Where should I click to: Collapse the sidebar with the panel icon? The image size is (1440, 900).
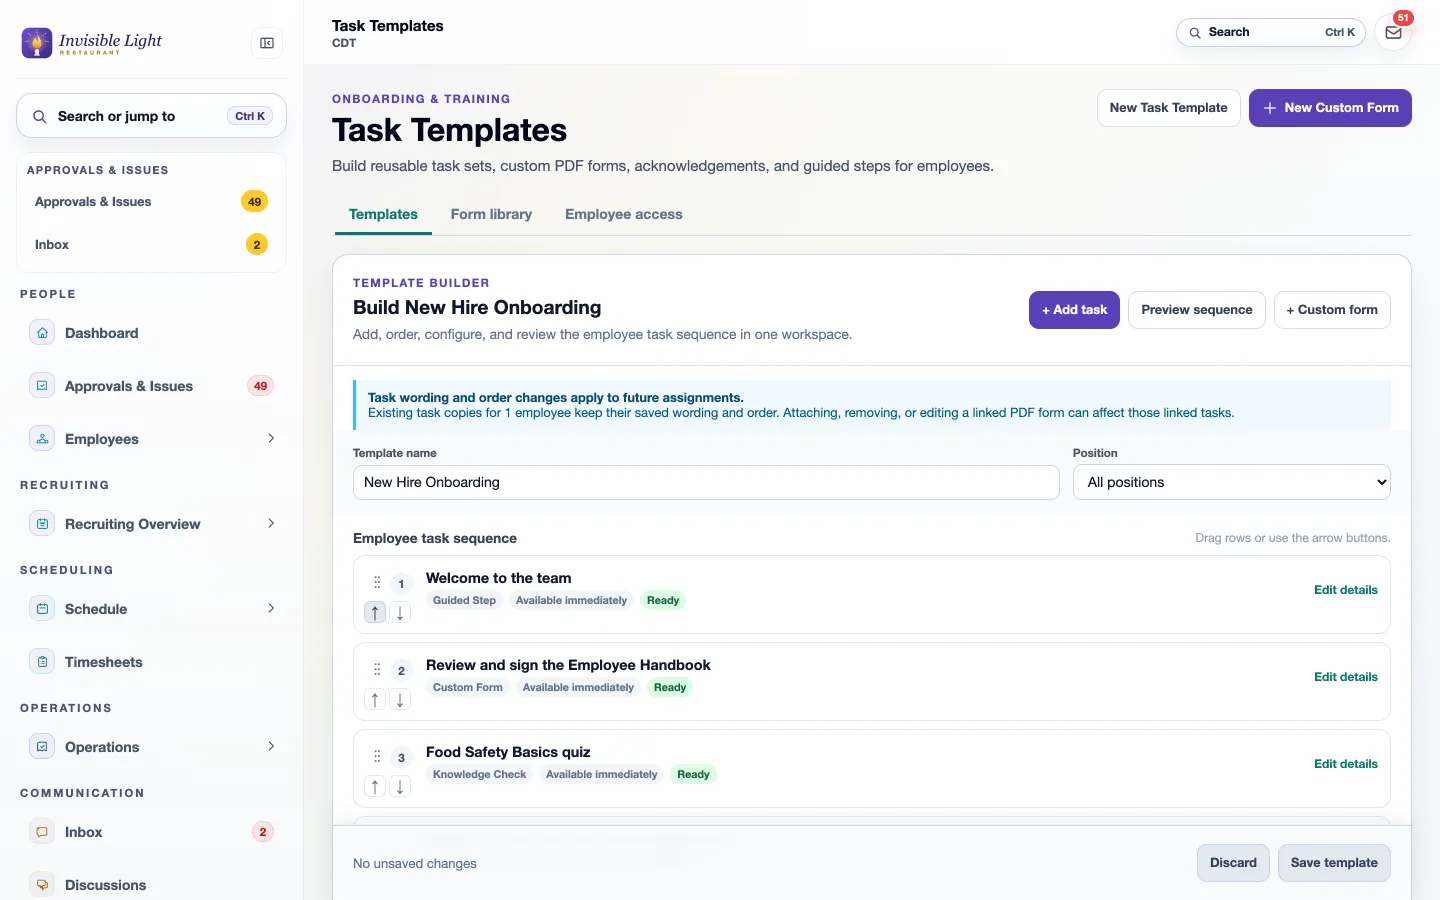(267, 43)
